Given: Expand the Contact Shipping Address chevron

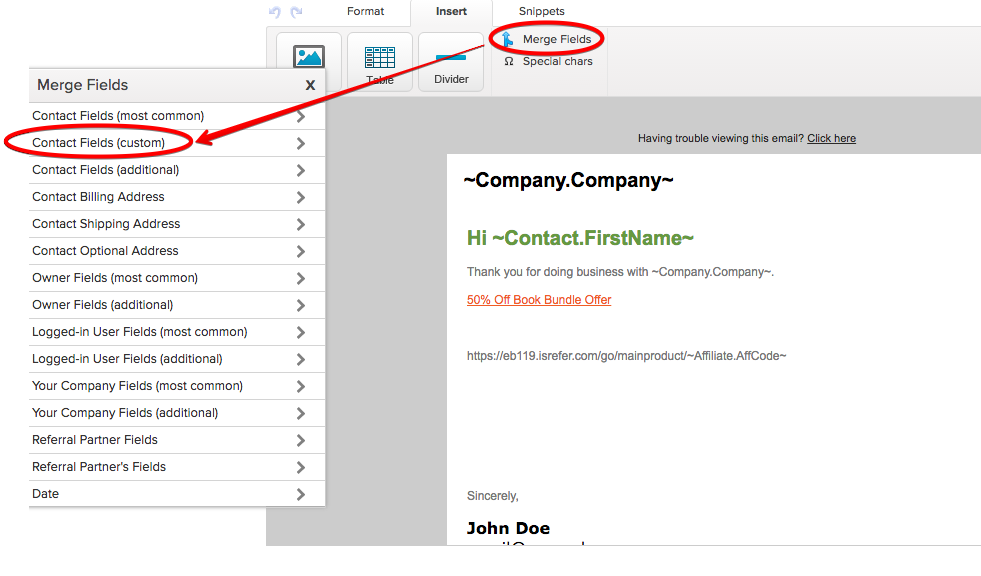Looking at the screenshot, I should [300, 225].
